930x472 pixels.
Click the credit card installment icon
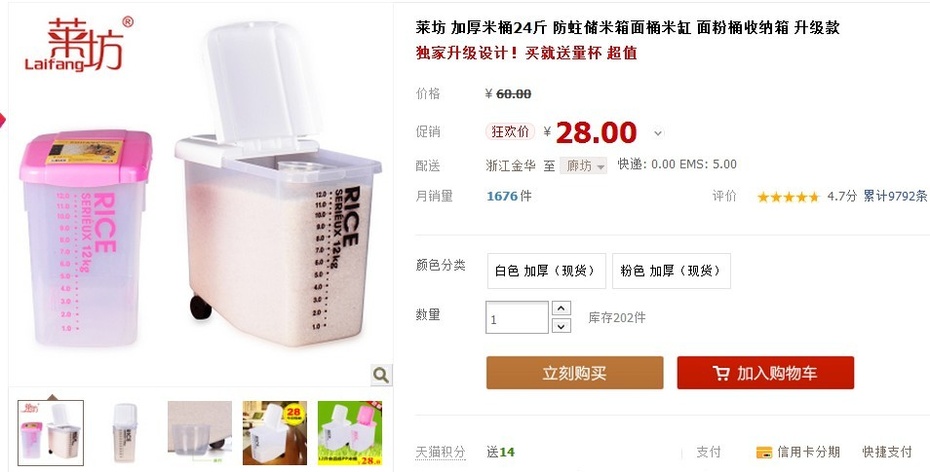click(764, 452)
